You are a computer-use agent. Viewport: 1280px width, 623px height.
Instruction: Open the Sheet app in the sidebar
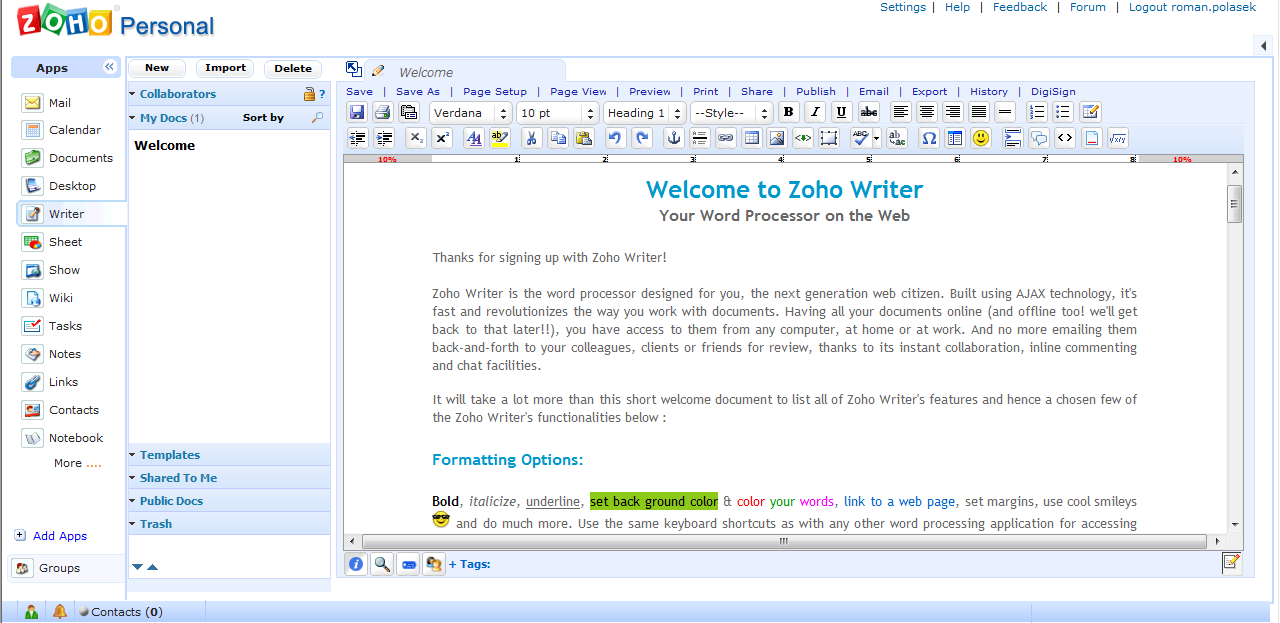[66, 242]
